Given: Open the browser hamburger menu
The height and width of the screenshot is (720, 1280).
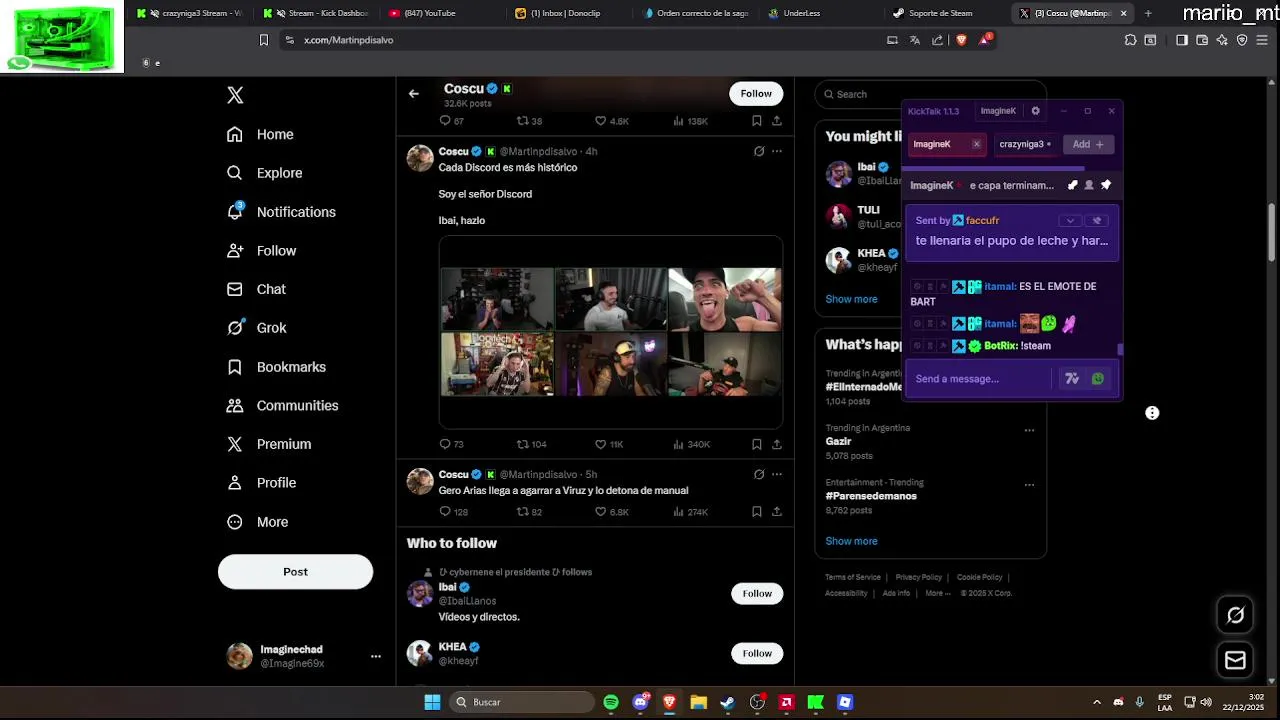Looking at the screenshot, I should 1262,40.
